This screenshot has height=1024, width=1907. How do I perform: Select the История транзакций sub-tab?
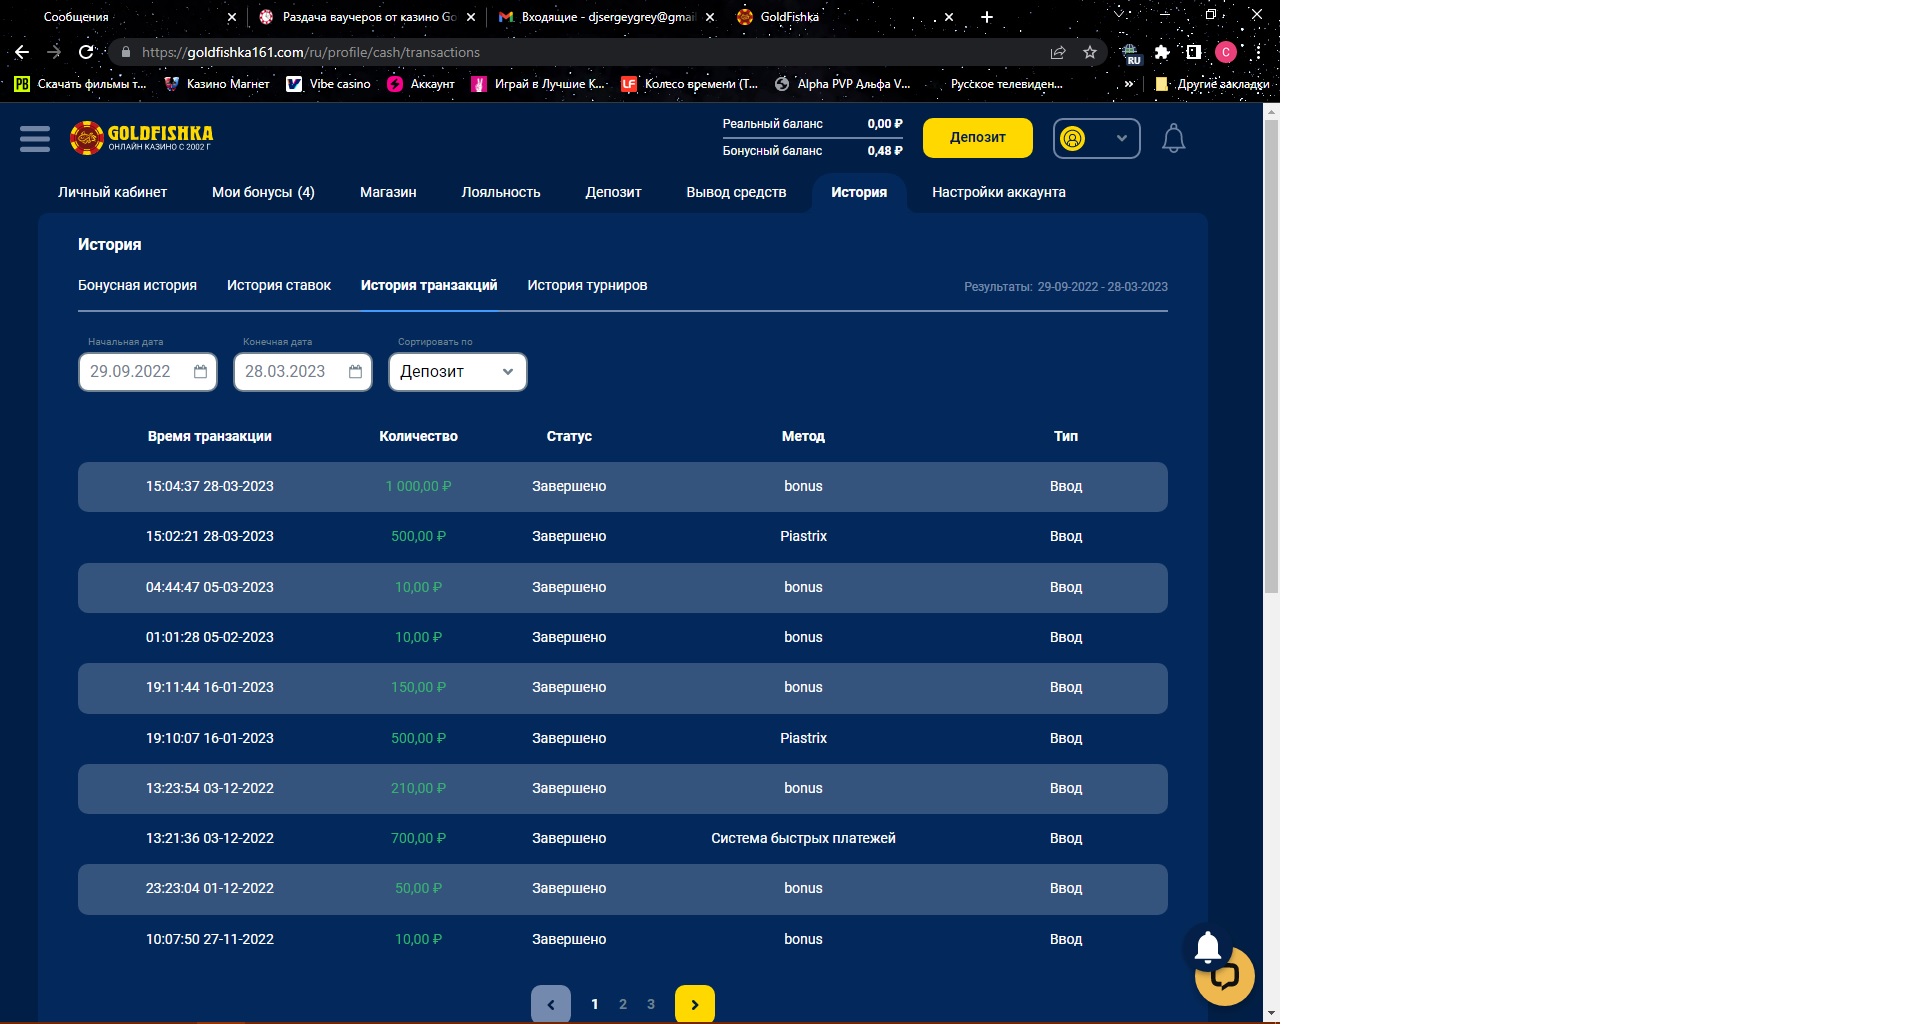429,286
